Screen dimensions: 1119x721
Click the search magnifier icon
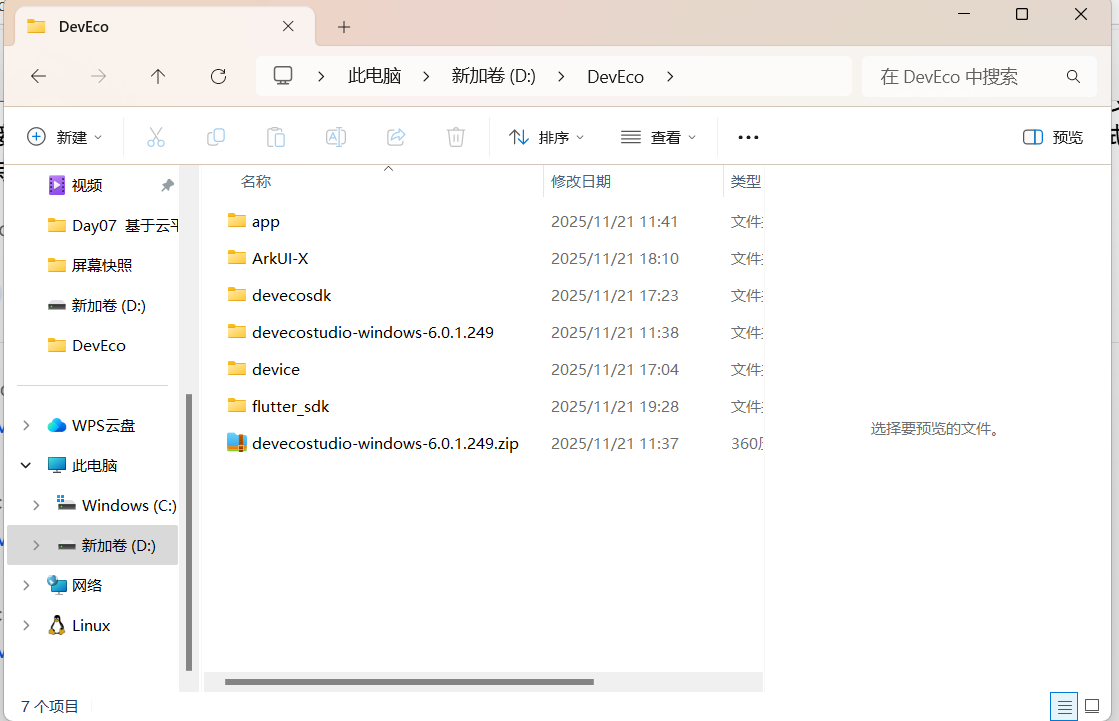(1073, 76)
